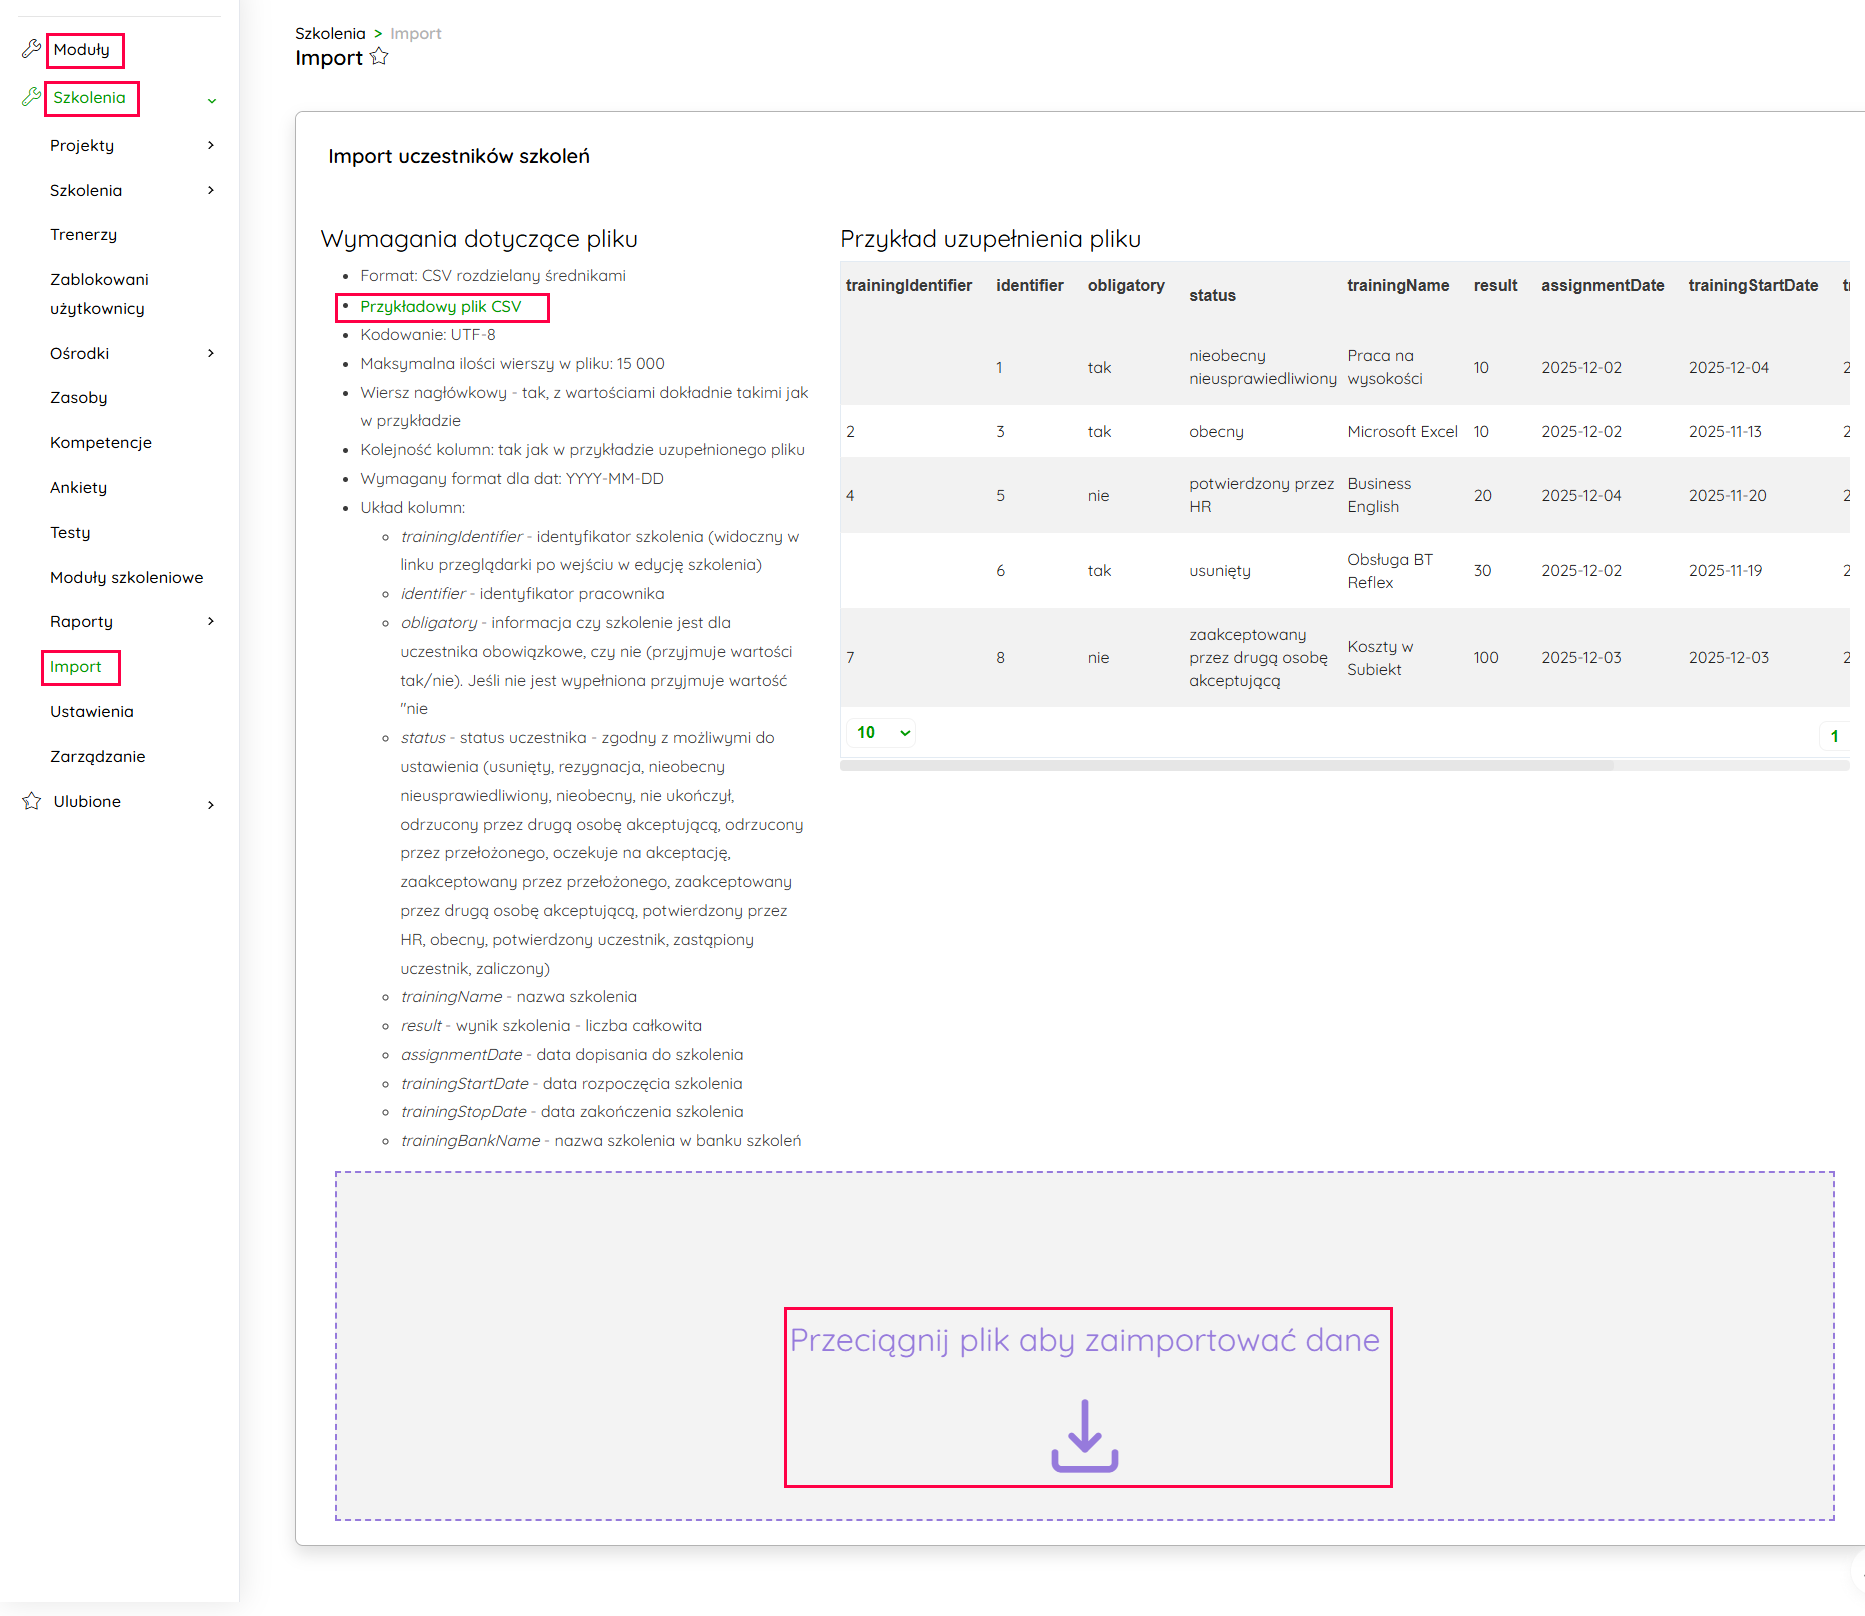Expand the Ulubione section arrow

pyautogui.click(x=211, y=804)
